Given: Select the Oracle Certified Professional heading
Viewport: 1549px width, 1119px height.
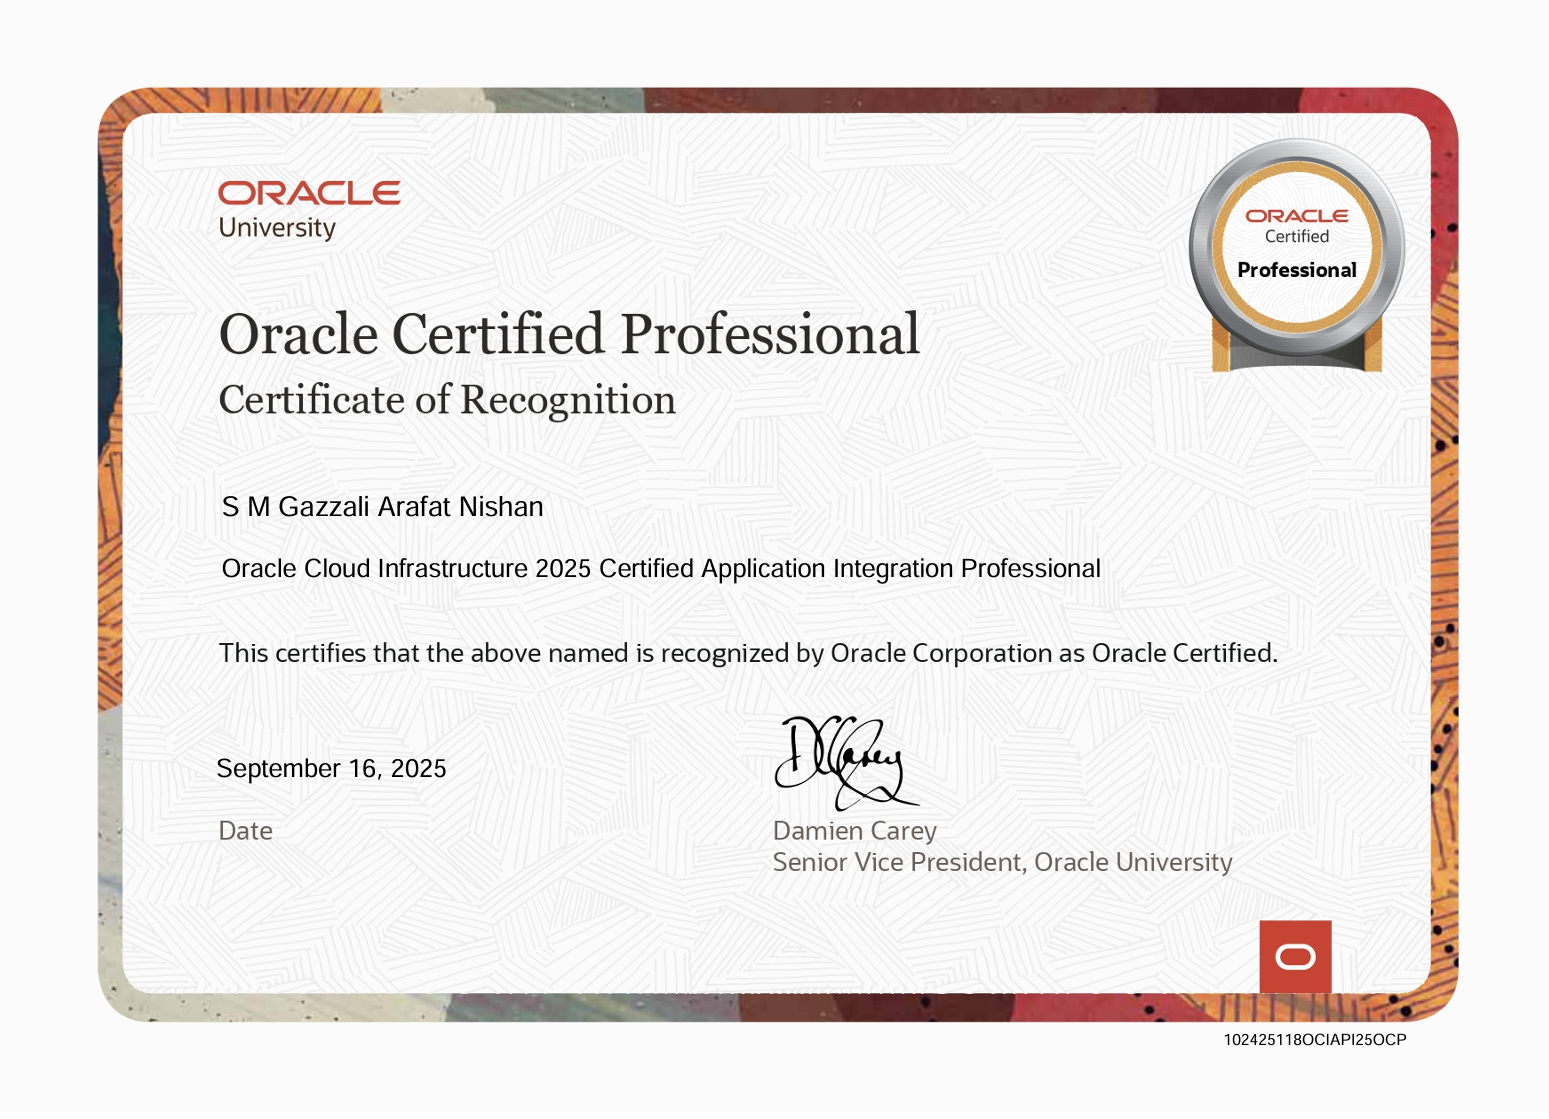Looking at the screenshot, I should 568,334.
